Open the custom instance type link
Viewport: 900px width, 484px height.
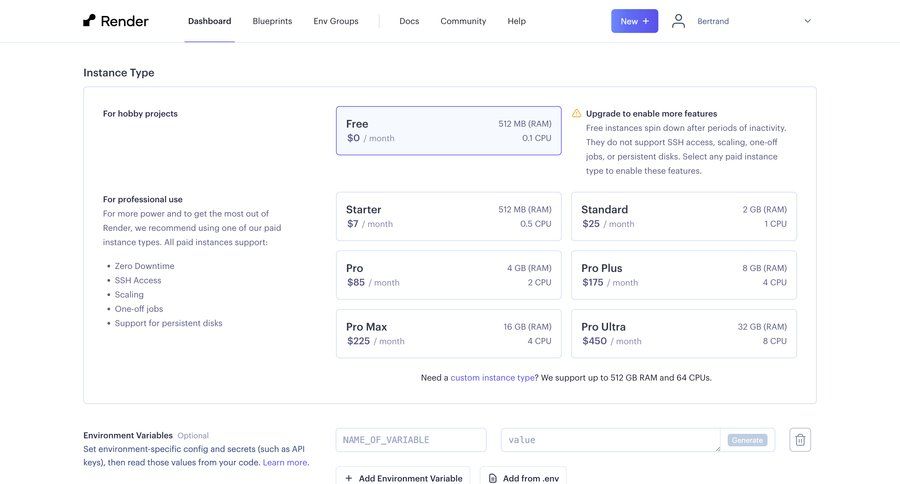(492, 378)
